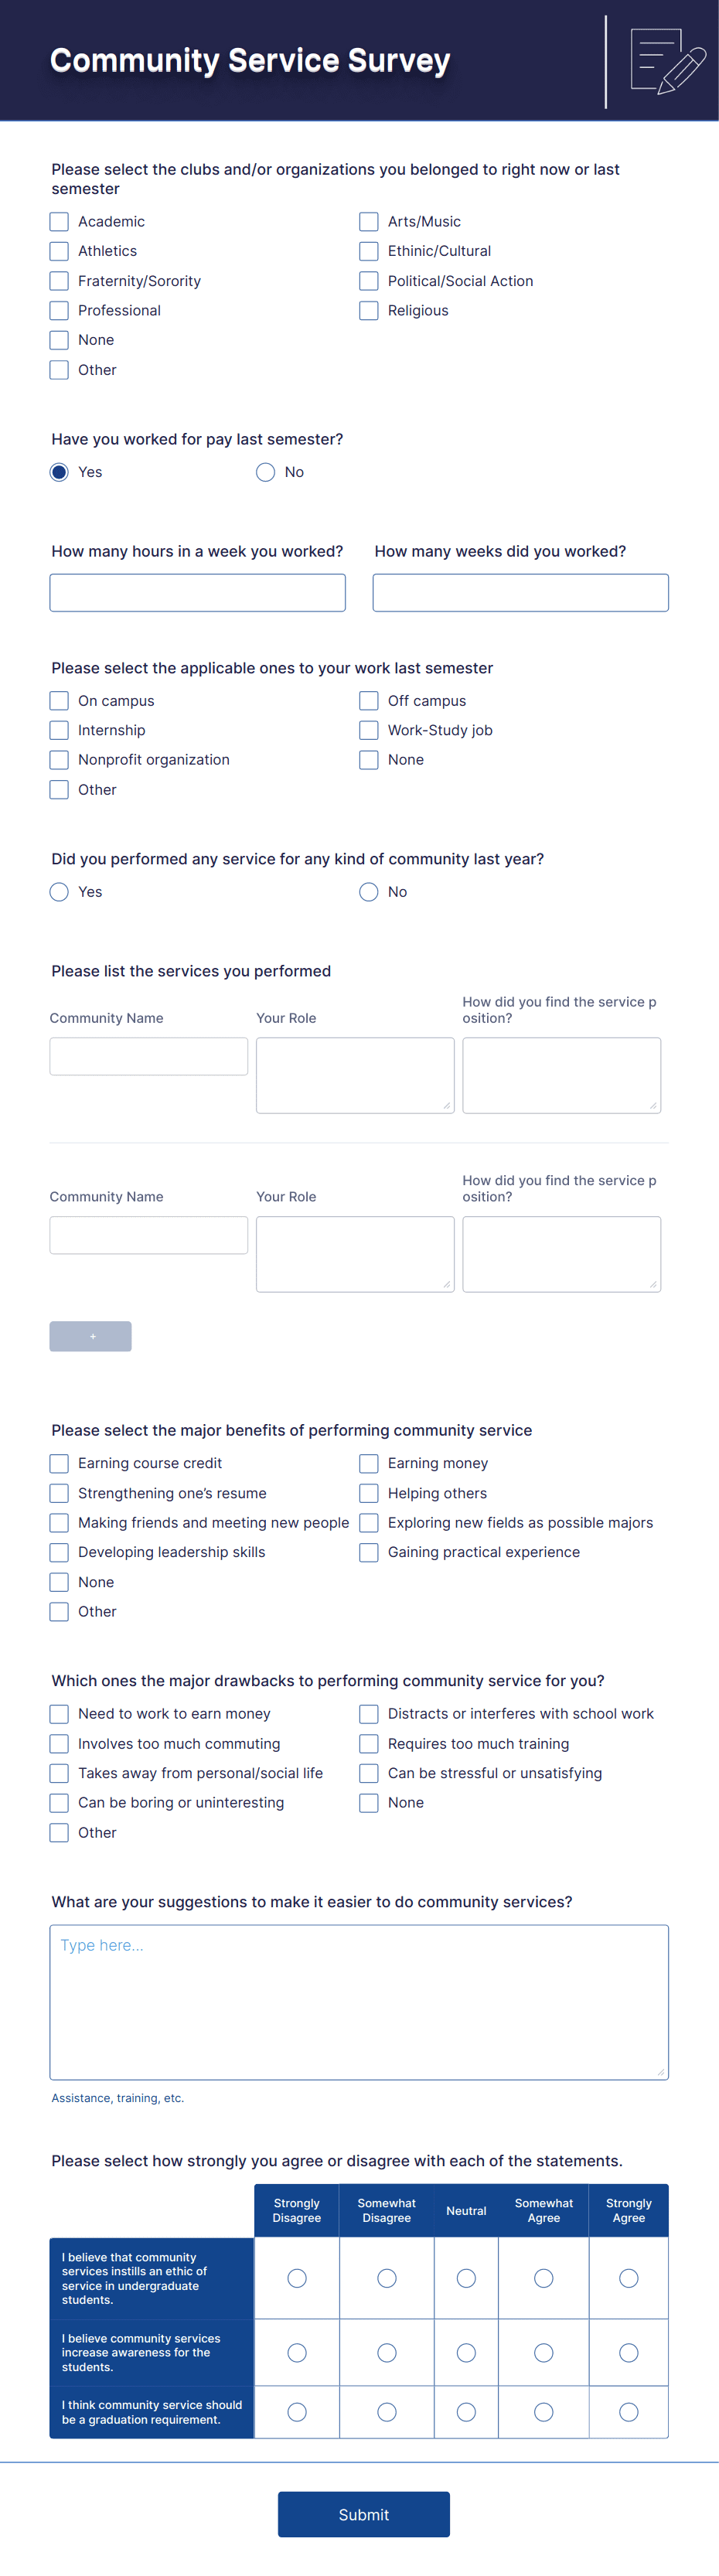The width and height of the screenshot is (719, 2576).
Task: Tick the Political/Social Action checkbox
Action: click(369, 281)
